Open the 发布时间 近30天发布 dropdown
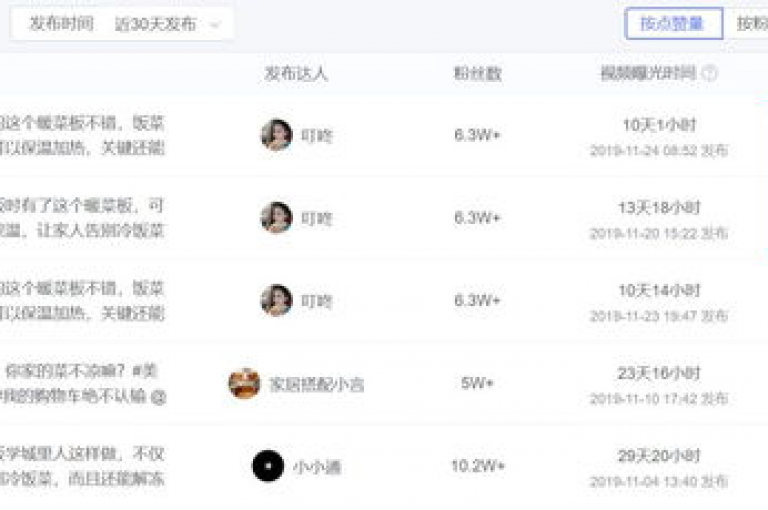The image size is (768, 510). 122,24
